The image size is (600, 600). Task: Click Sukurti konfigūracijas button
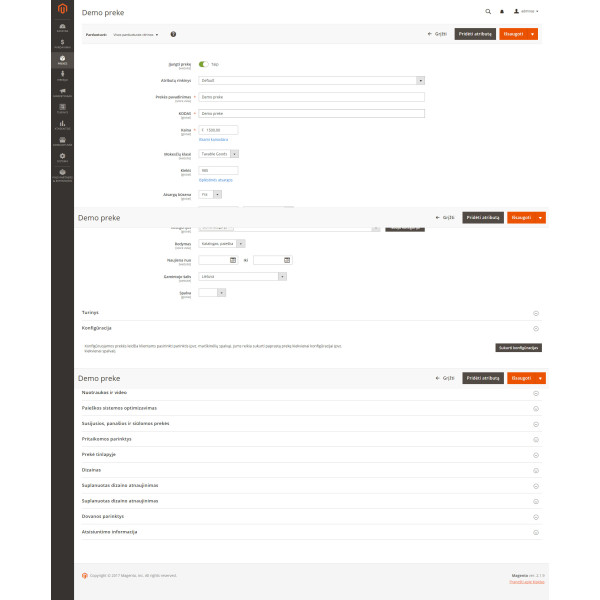point(518,348)
